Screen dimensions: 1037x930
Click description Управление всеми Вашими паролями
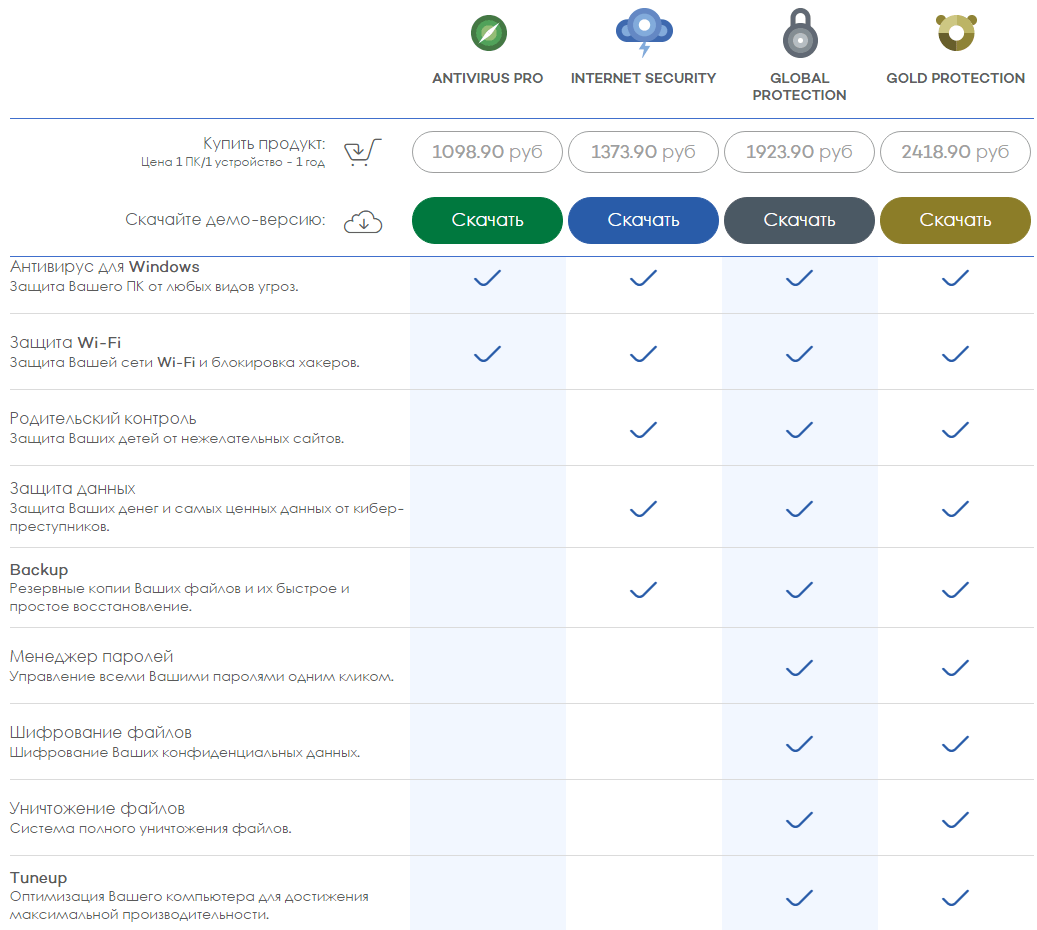tap(202, 677)
